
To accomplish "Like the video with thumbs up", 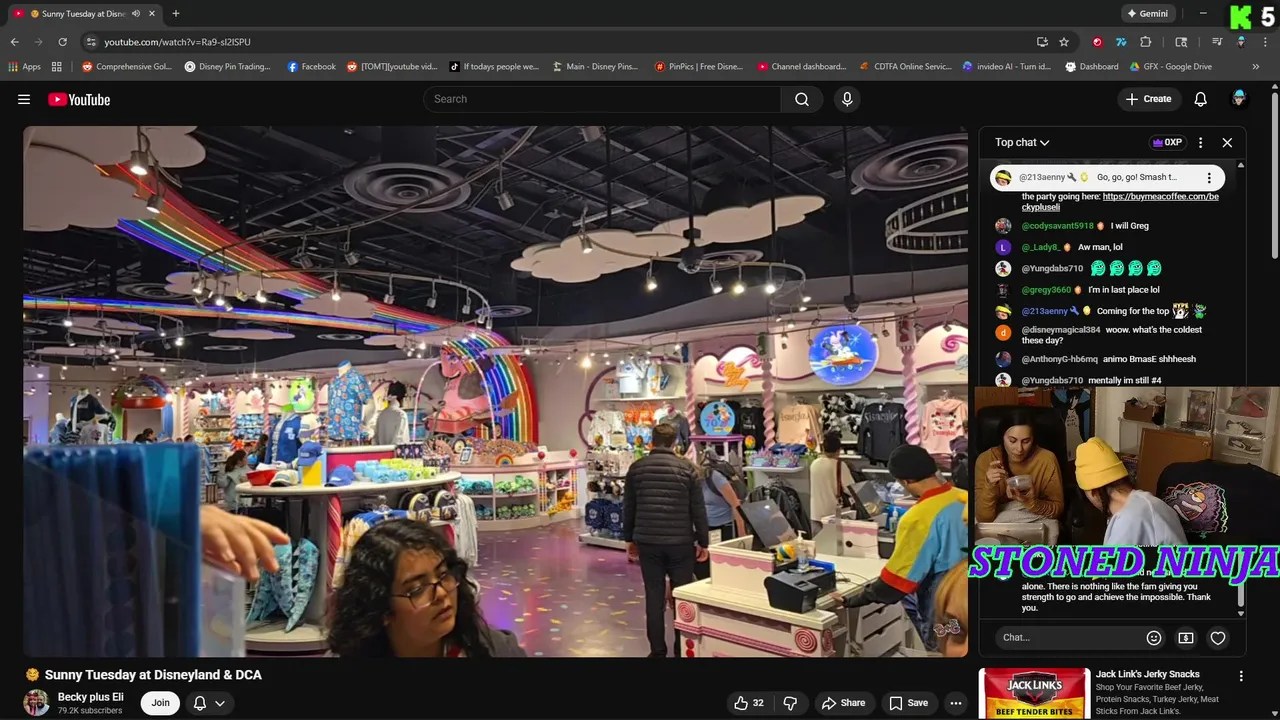I will coord(749,703).
